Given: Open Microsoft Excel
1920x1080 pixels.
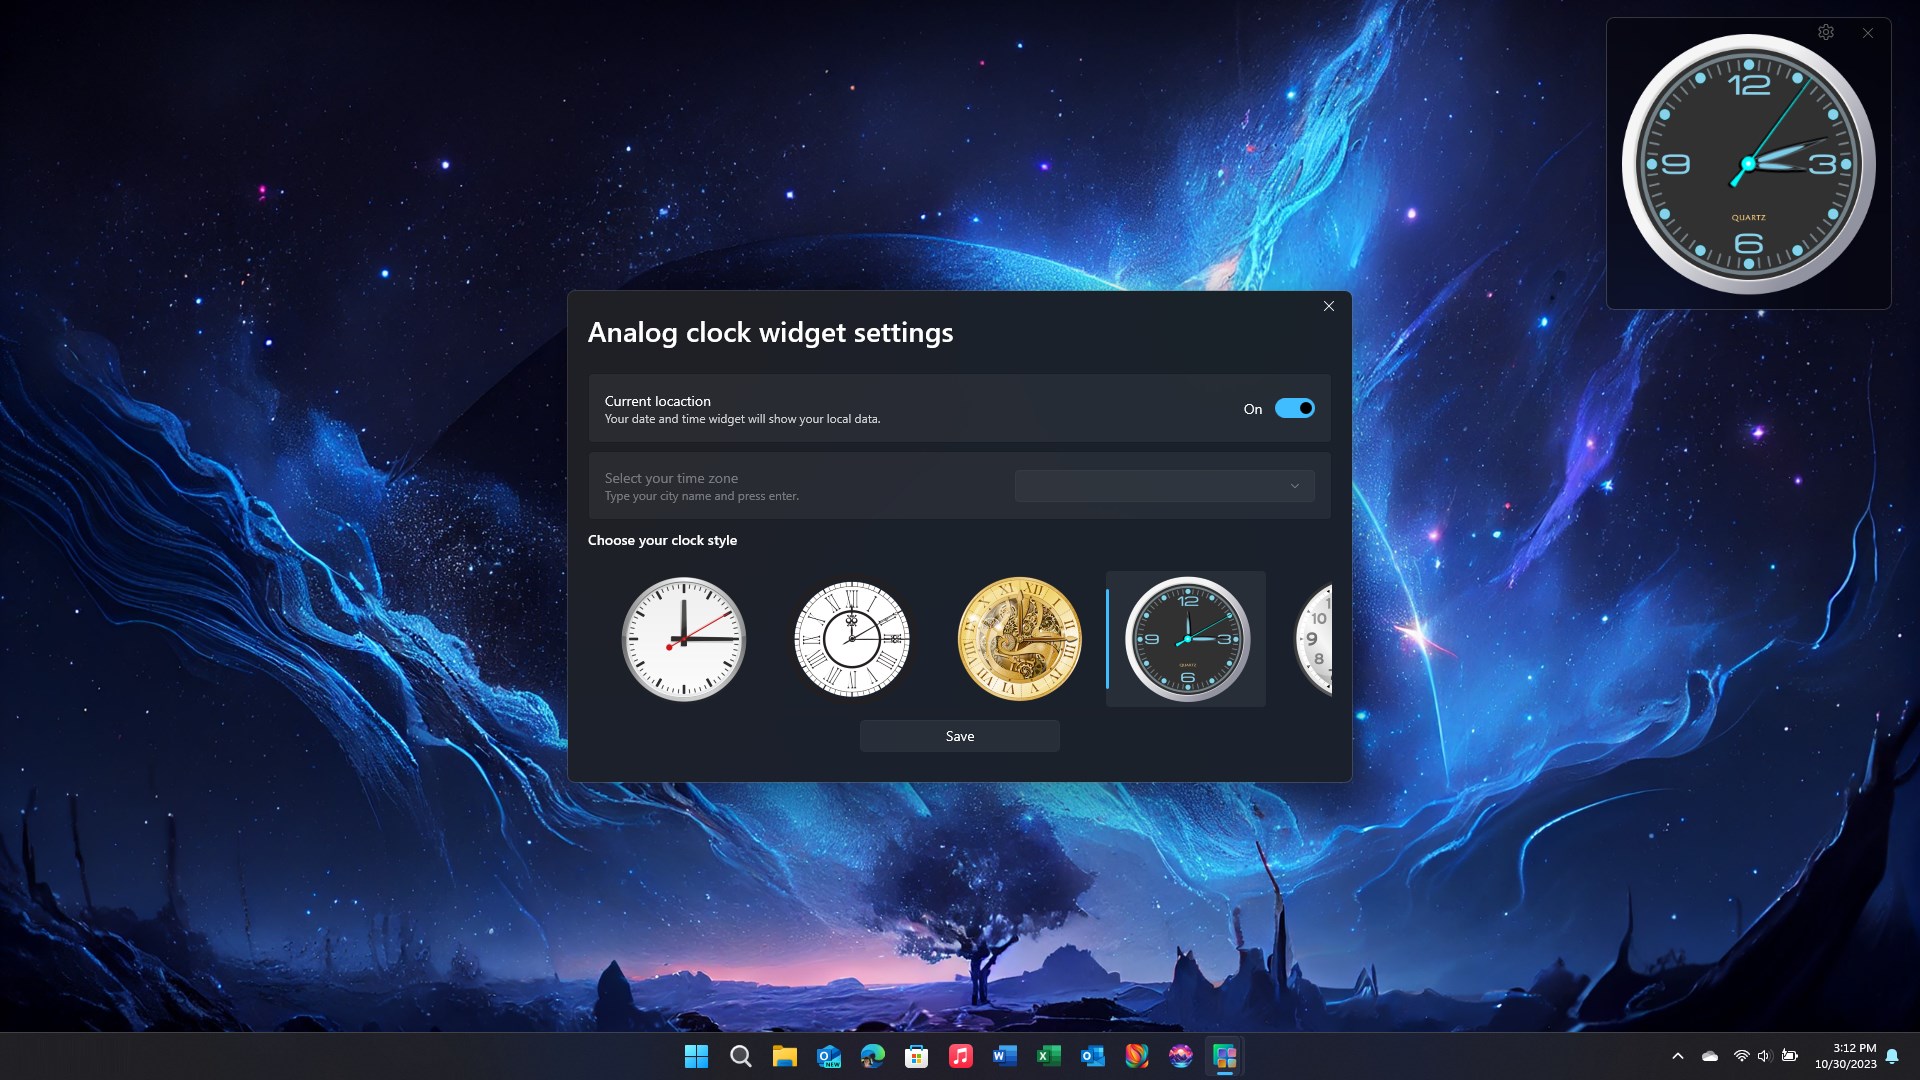Looking at the screenshot, I should pos(1049,1056).
